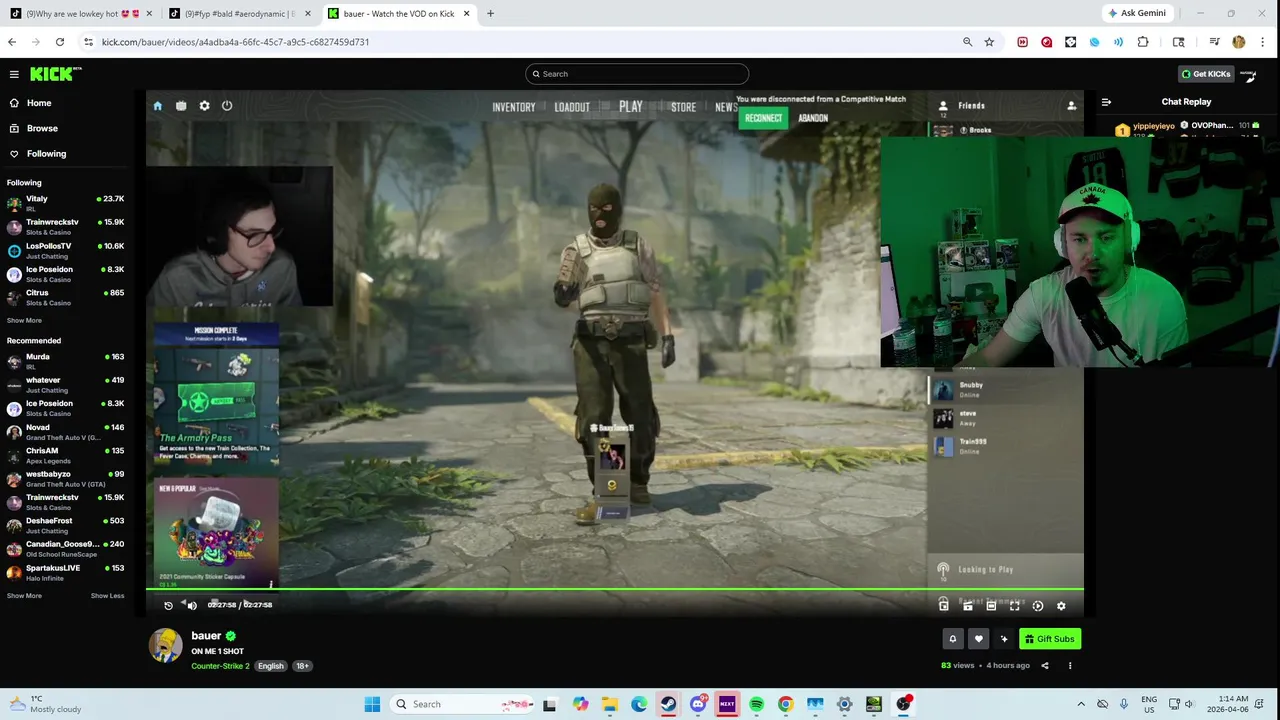Go back in the browser
The height and width of the screenshot is (720, 1280).
click(12, 42)
